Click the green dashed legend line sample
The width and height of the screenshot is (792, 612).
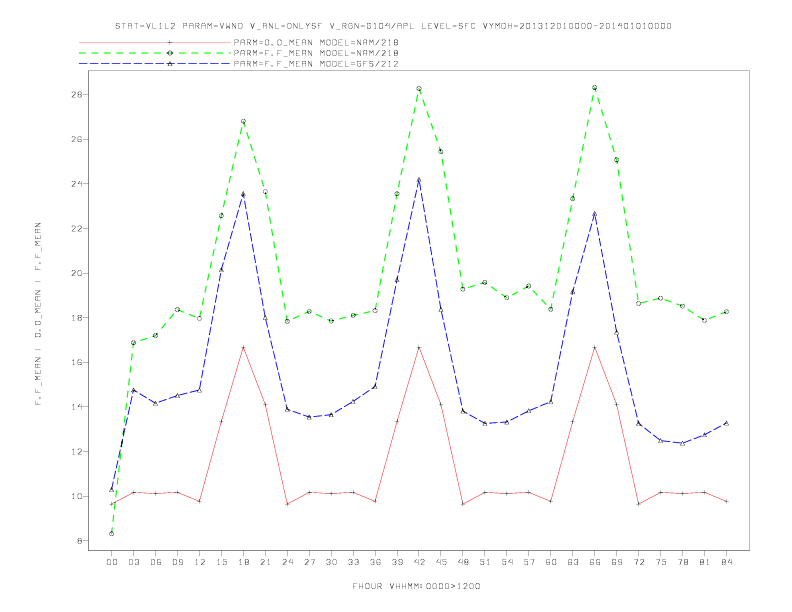point(155,53)
